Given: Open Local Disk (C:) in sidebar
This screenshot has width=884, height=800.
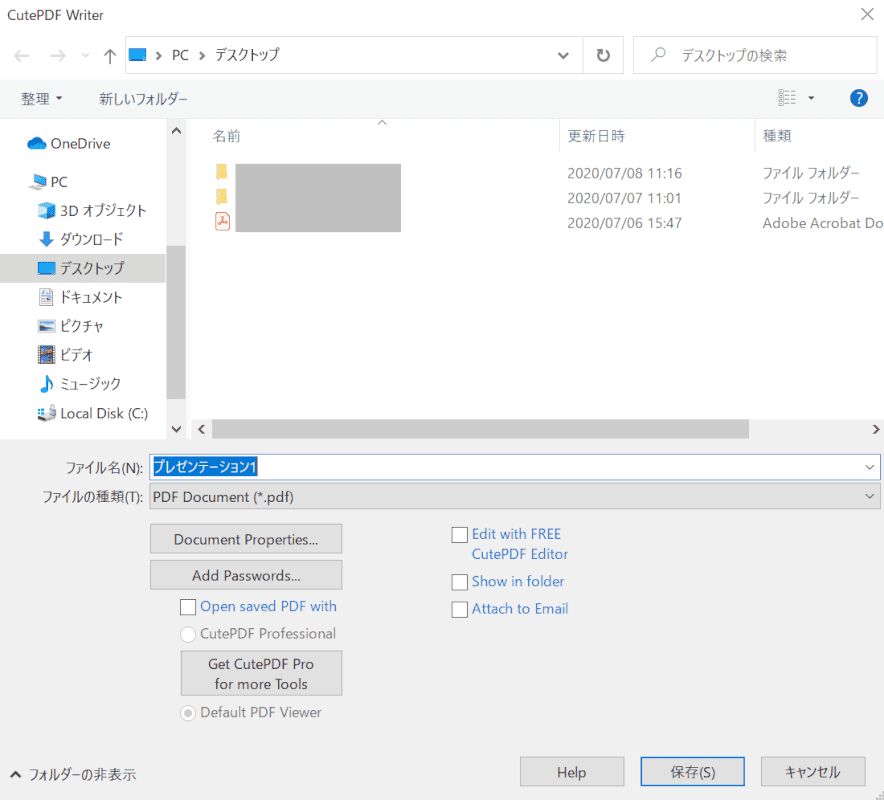Looking at the screenshot, I should pos(104,413).
